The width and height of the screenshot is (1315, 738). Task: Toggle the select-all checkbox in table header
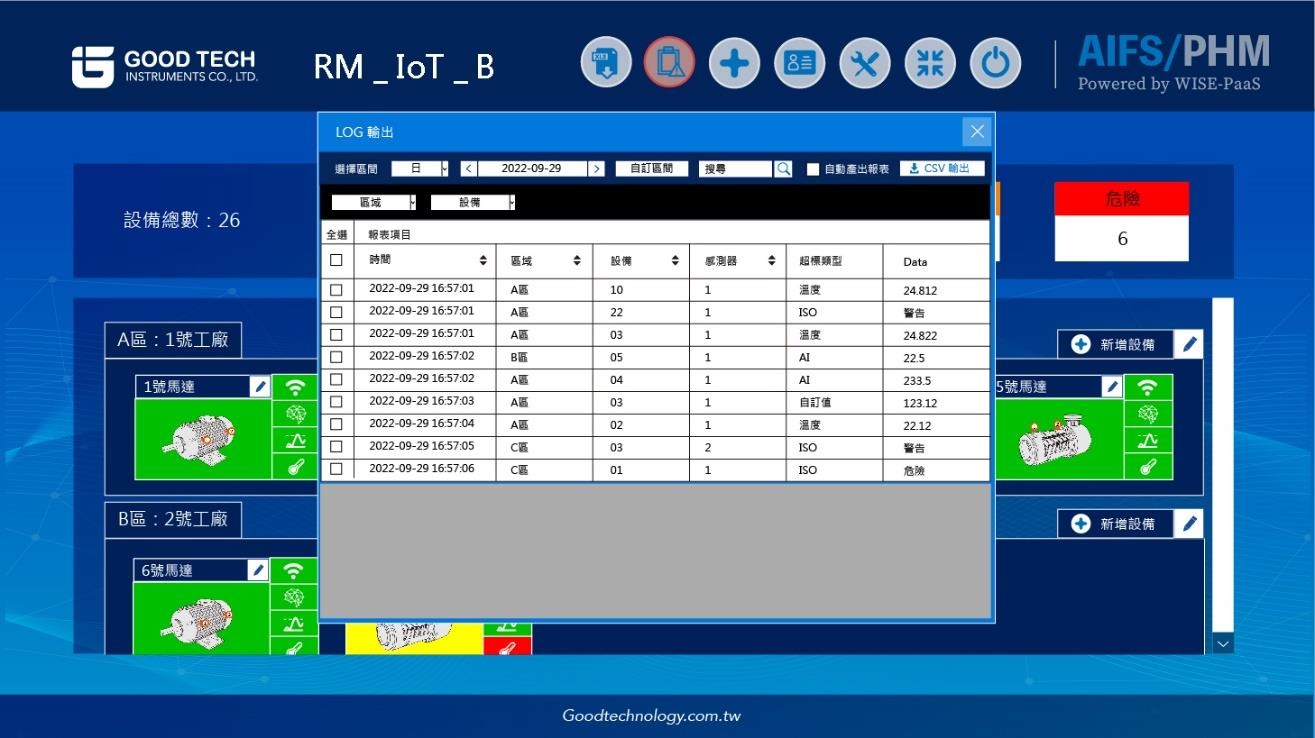click(336, 260)
